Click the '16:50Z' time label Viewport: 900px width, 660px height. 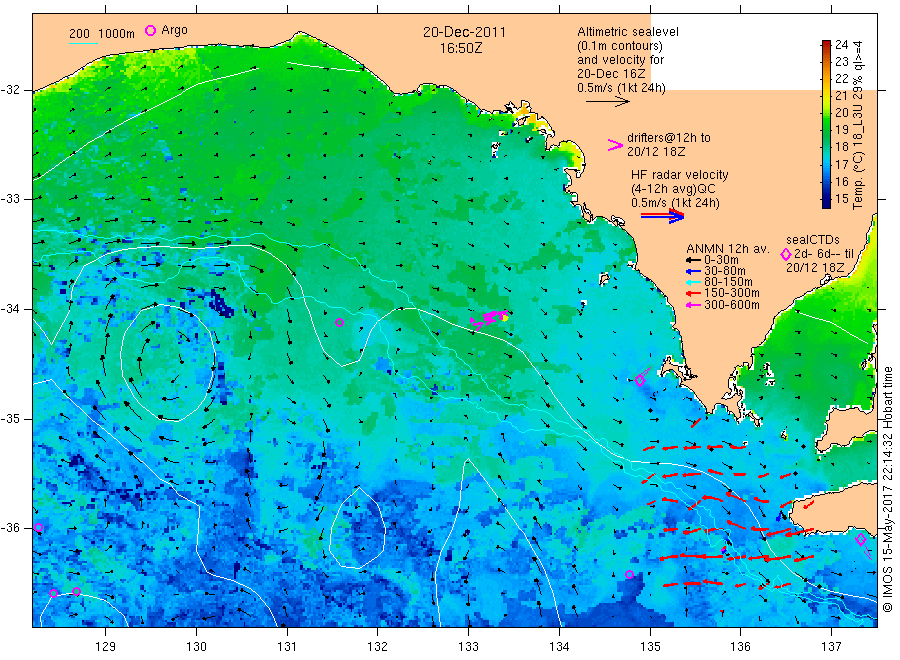[461, 49]
